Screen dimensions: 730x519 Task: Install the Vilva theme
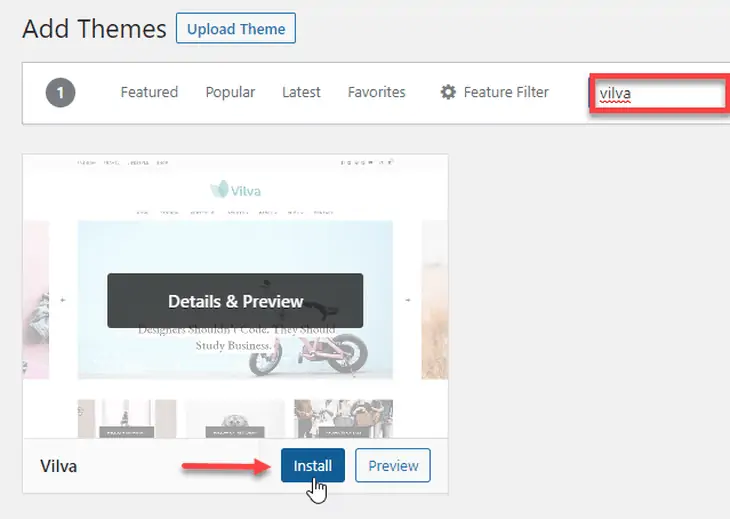tap(313, 465)
